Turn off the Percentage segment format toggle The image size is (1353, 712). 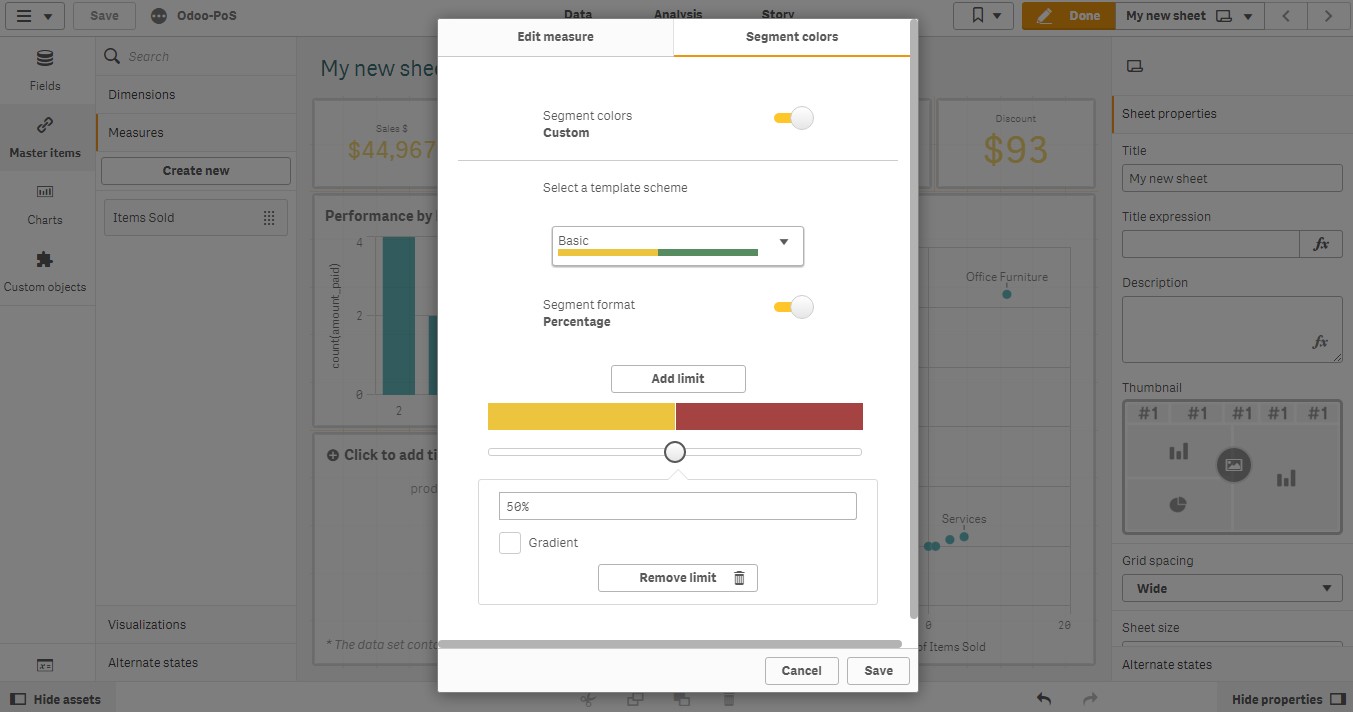[x=793, y=307]
